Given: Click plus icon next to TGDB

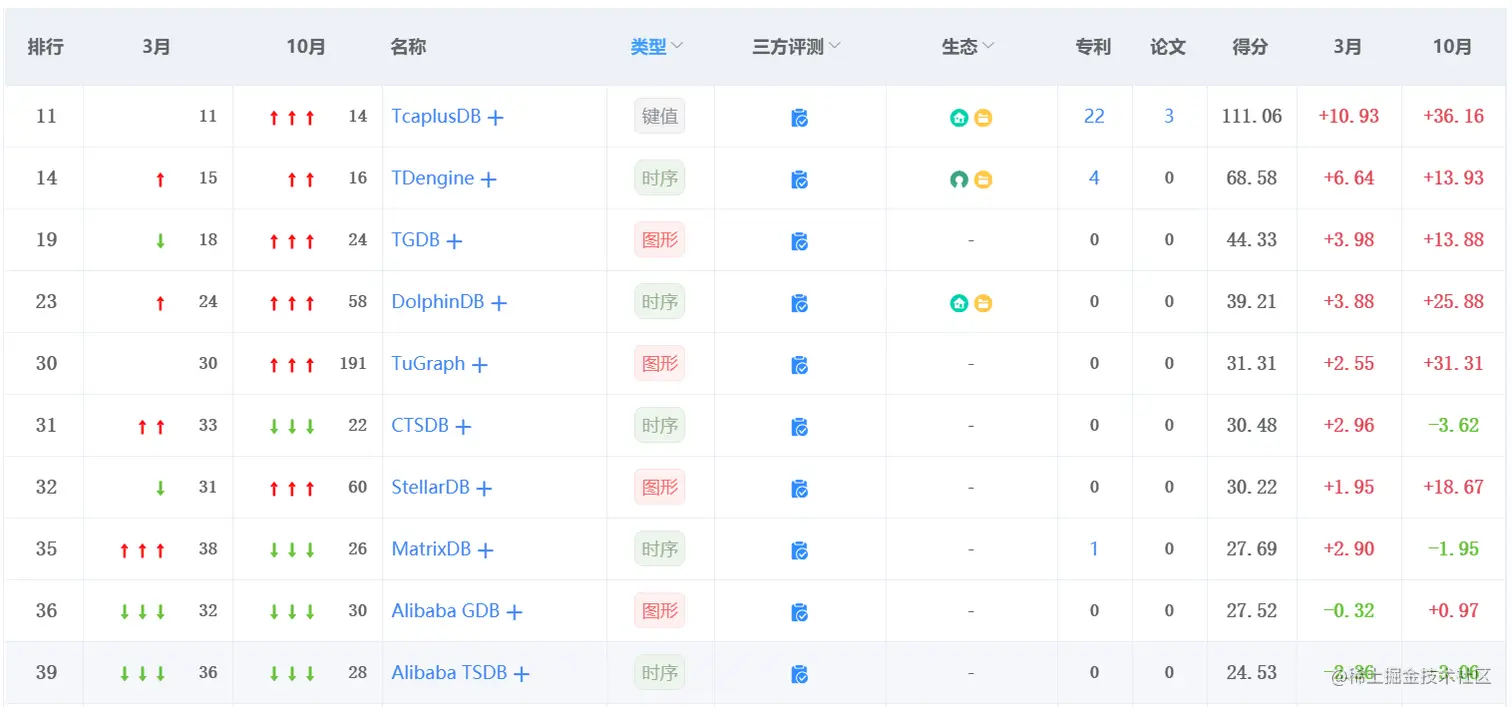Looking at the screenshot, I should click(x=454, y=242).
